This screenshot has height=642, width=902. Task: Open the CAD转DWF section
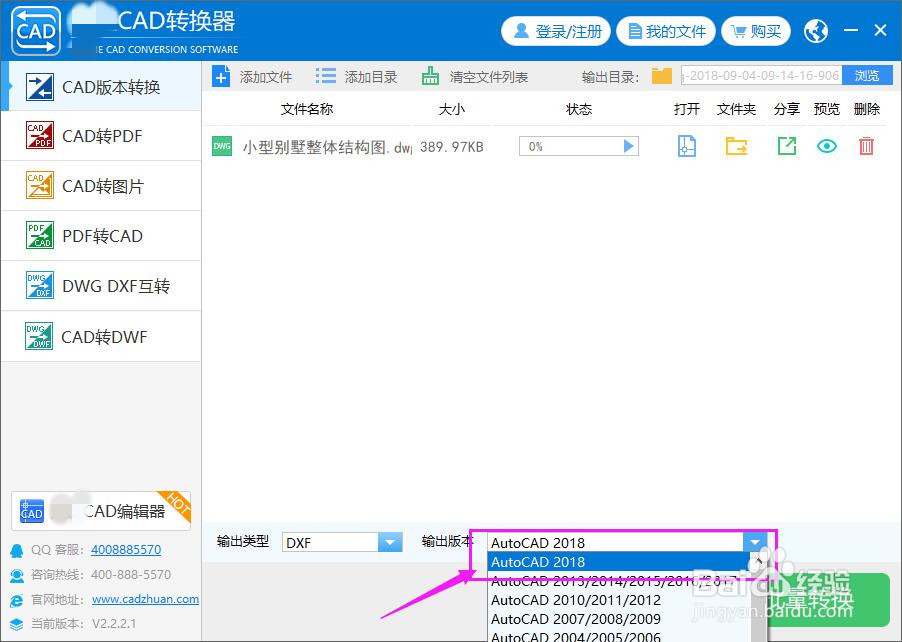click(101, 337)
